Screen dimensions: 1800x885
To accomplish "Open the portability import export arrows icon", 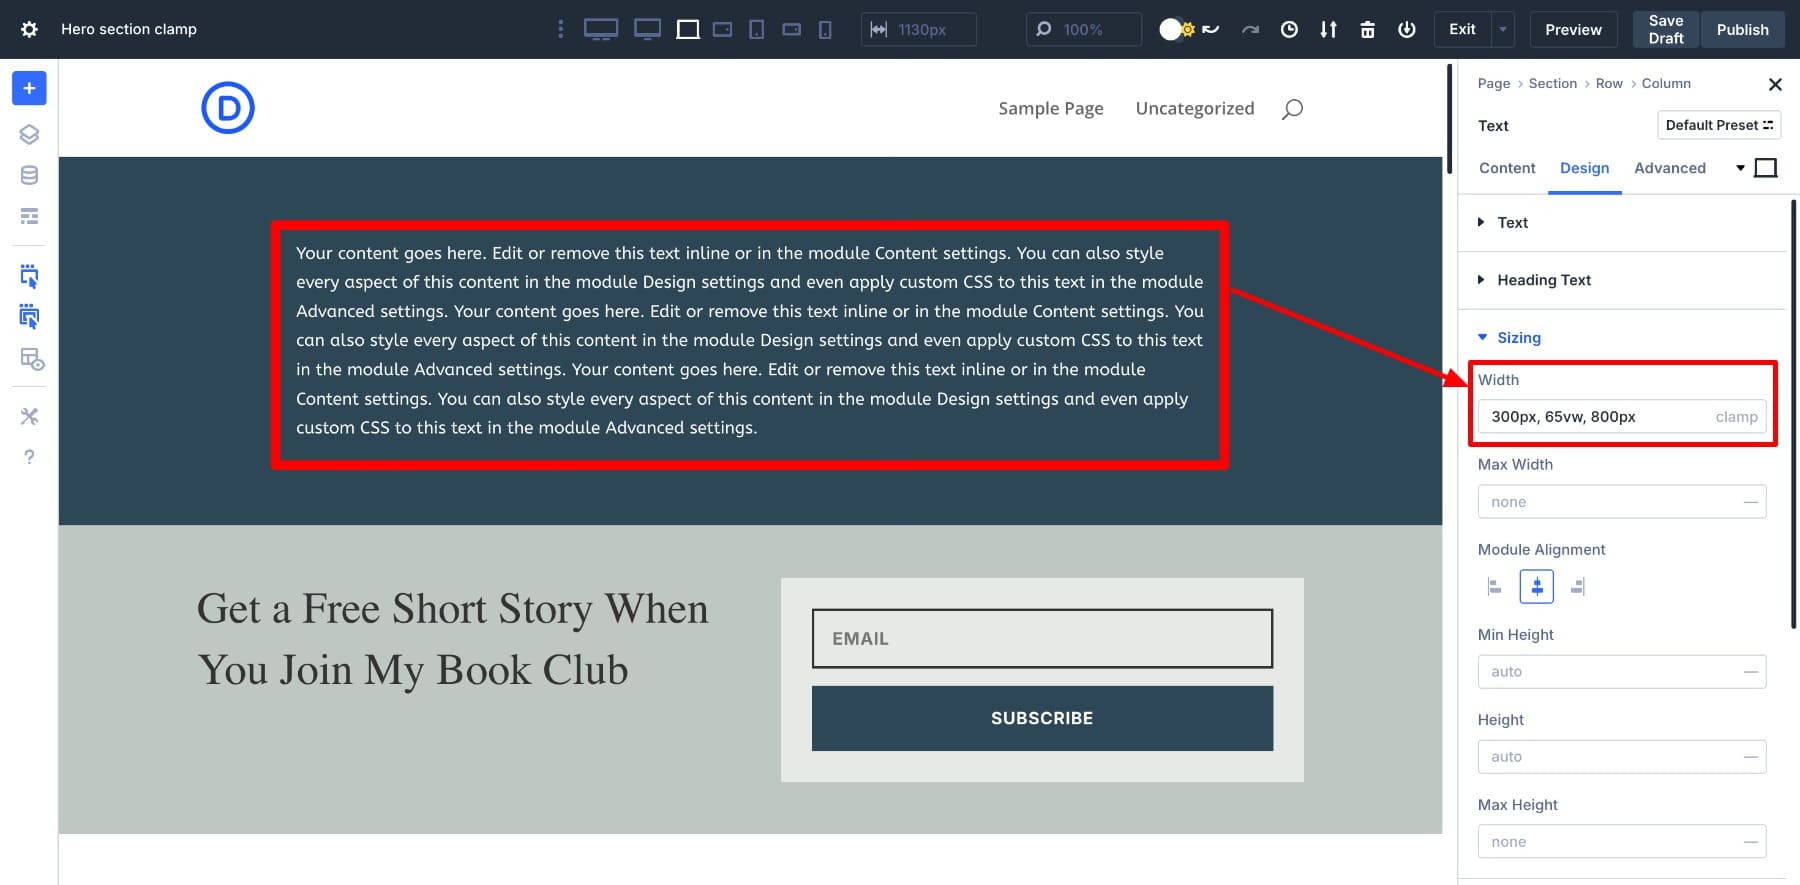I will (1328, 29).
